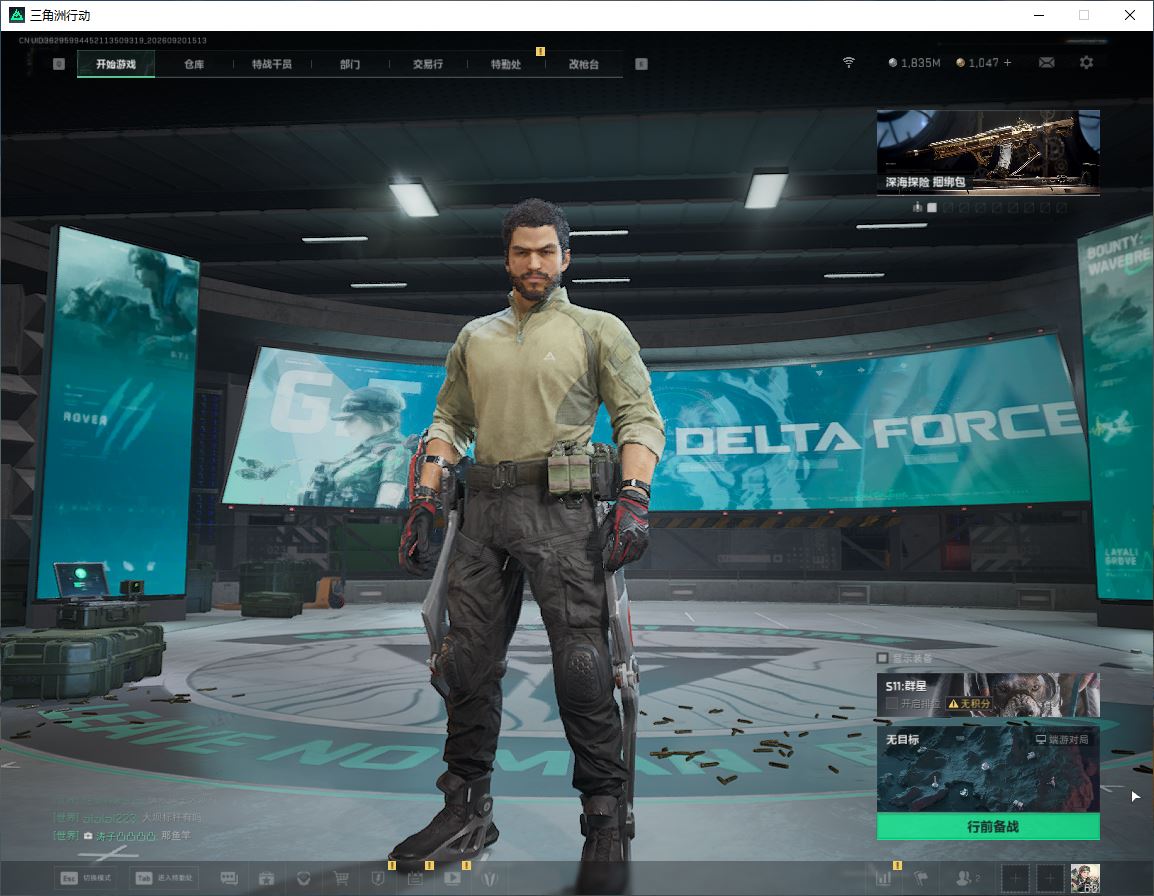The height and width of the screenshot is (896, 1154).
Task: Toggle the 显示装备 checkbox
Action: tap(882, 657)
